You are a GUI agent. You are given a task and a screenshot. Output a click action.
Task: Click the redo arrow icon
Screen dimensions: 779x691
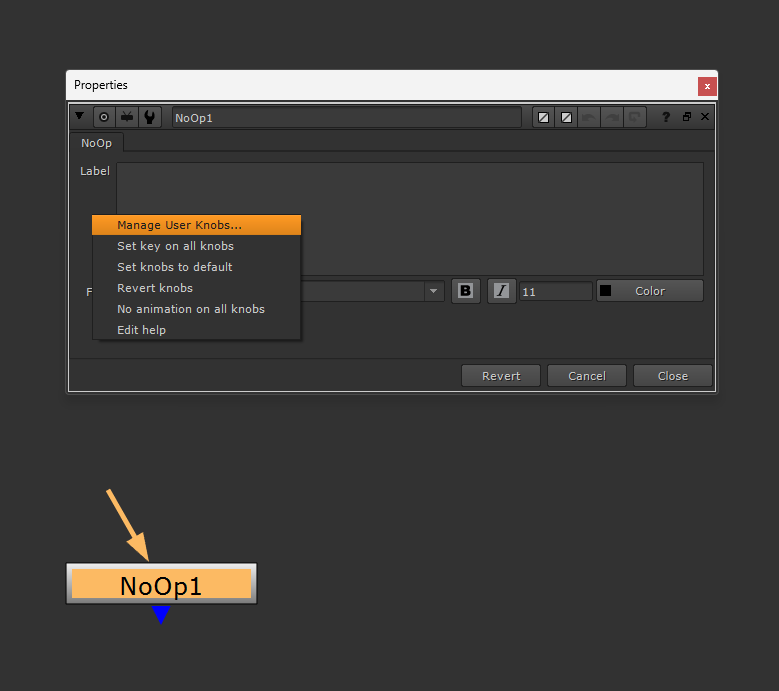click(x=612, y=118)
